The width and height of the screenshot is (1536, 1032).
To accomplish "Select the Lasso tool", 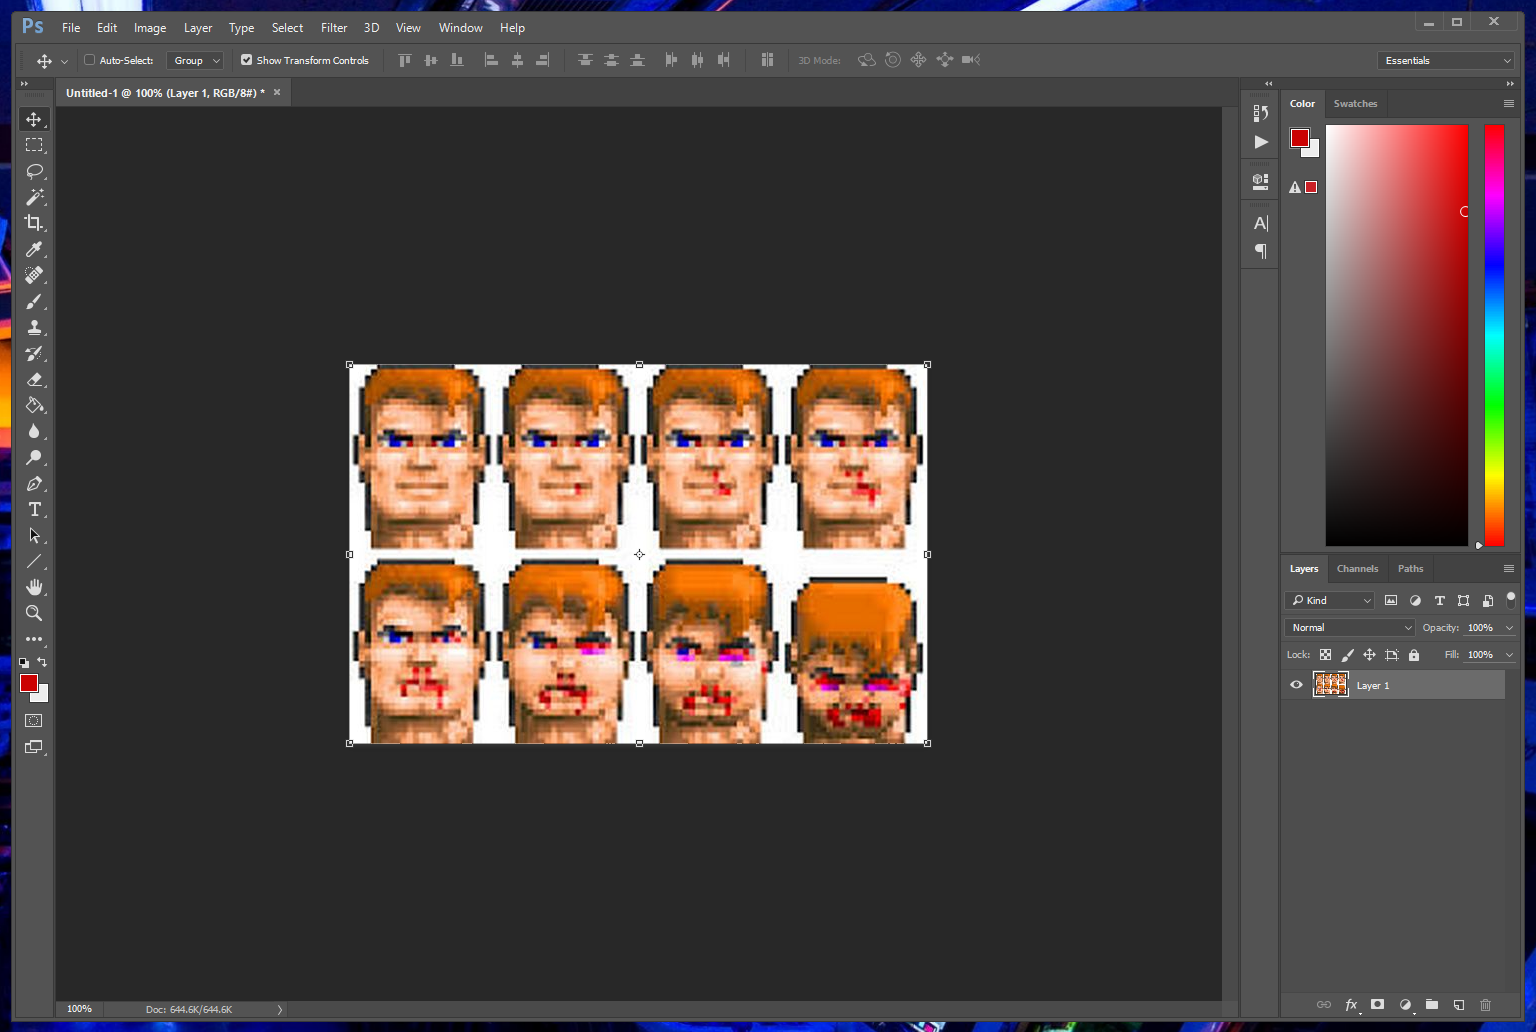I will click(34, 171).
